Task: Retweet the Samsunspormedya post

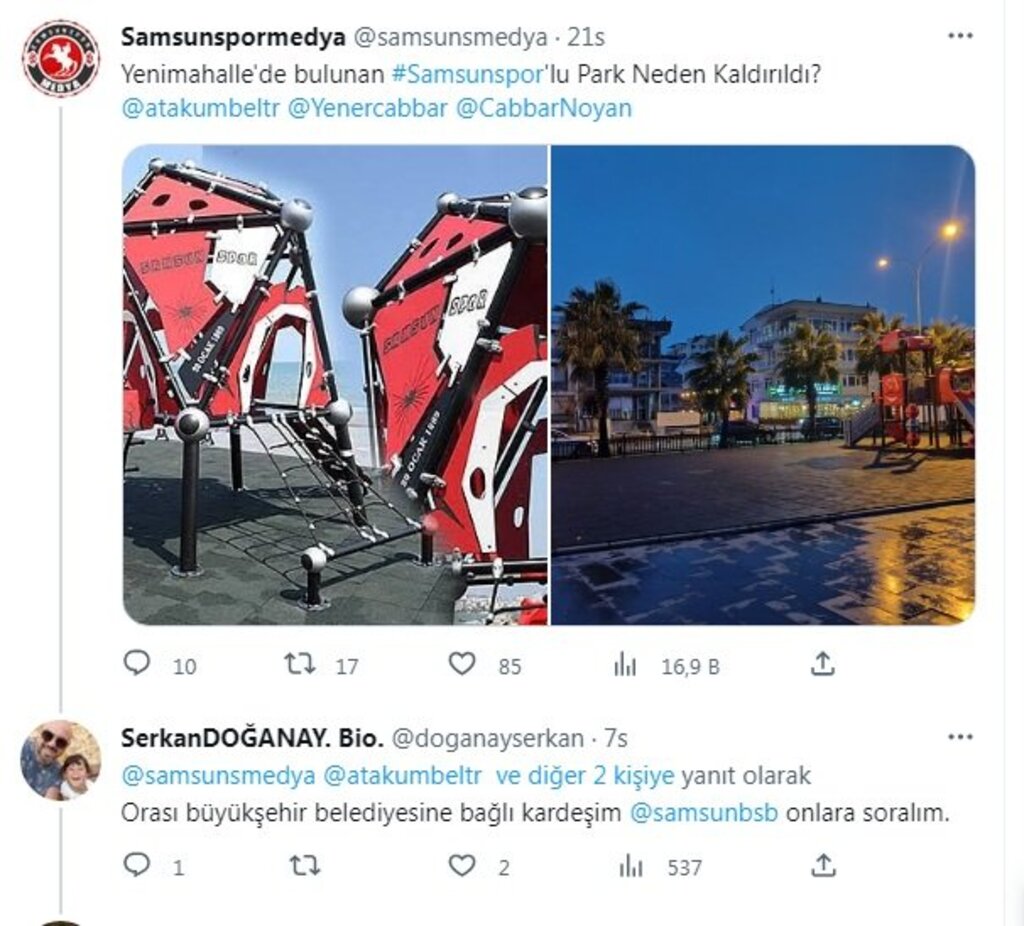Action: (300, 664)
